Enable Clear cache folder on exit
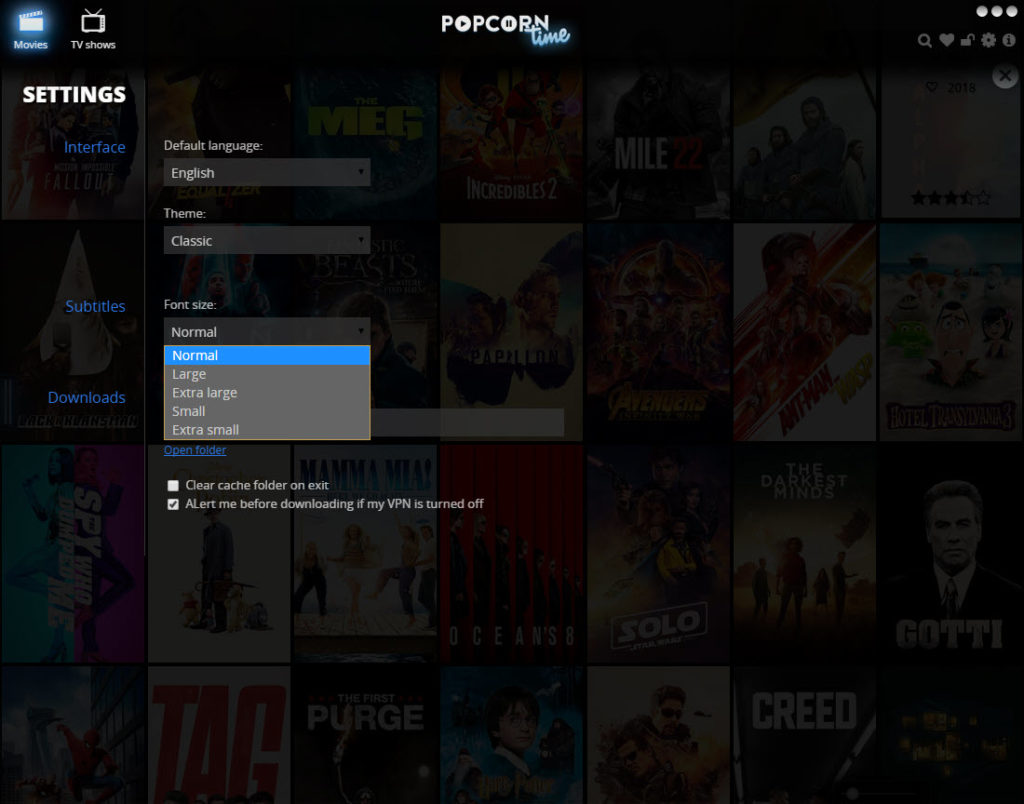This screenshot has height=804, width=1024. (173, 486)
